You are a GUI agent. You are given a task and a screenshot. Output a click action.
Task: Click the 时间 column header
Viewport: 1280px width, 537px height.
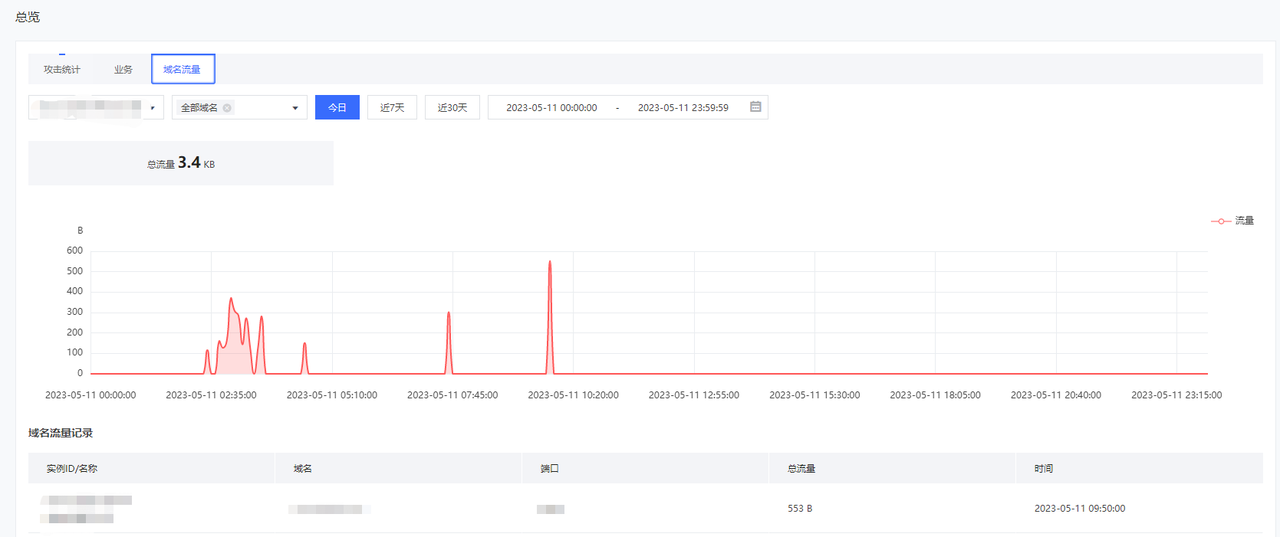click(1043, 468)
